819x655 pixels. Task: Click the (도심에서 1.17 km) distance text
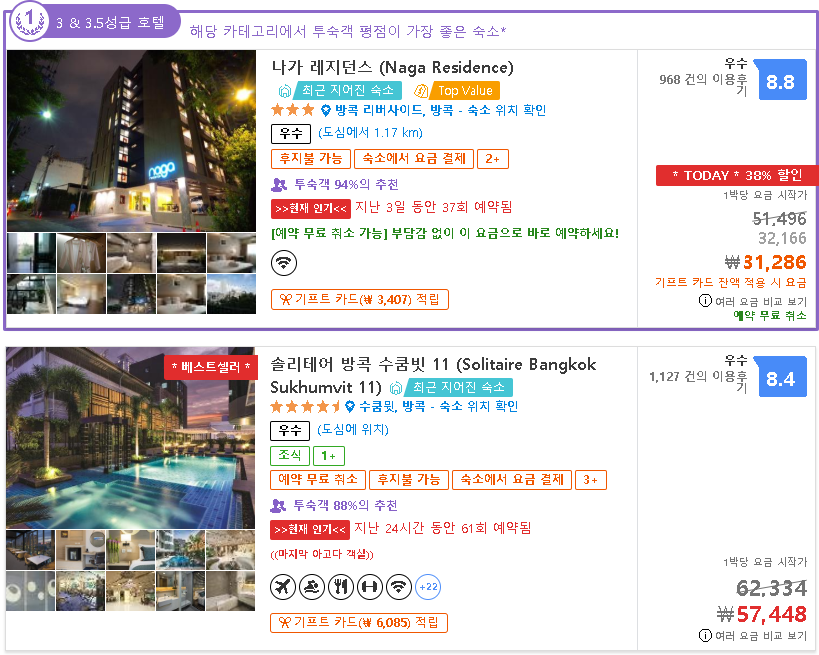[x=370, y=133]
